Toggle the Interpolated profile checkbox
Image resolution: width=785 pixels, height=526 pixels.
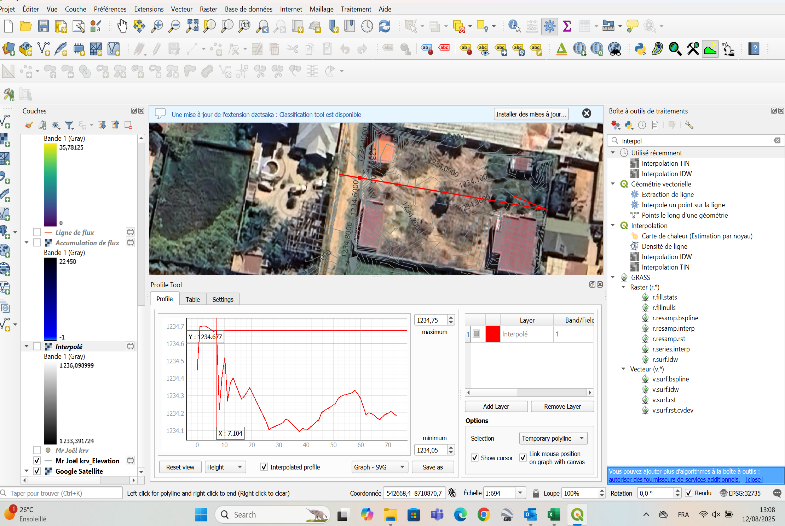click(x=264, y=467)
